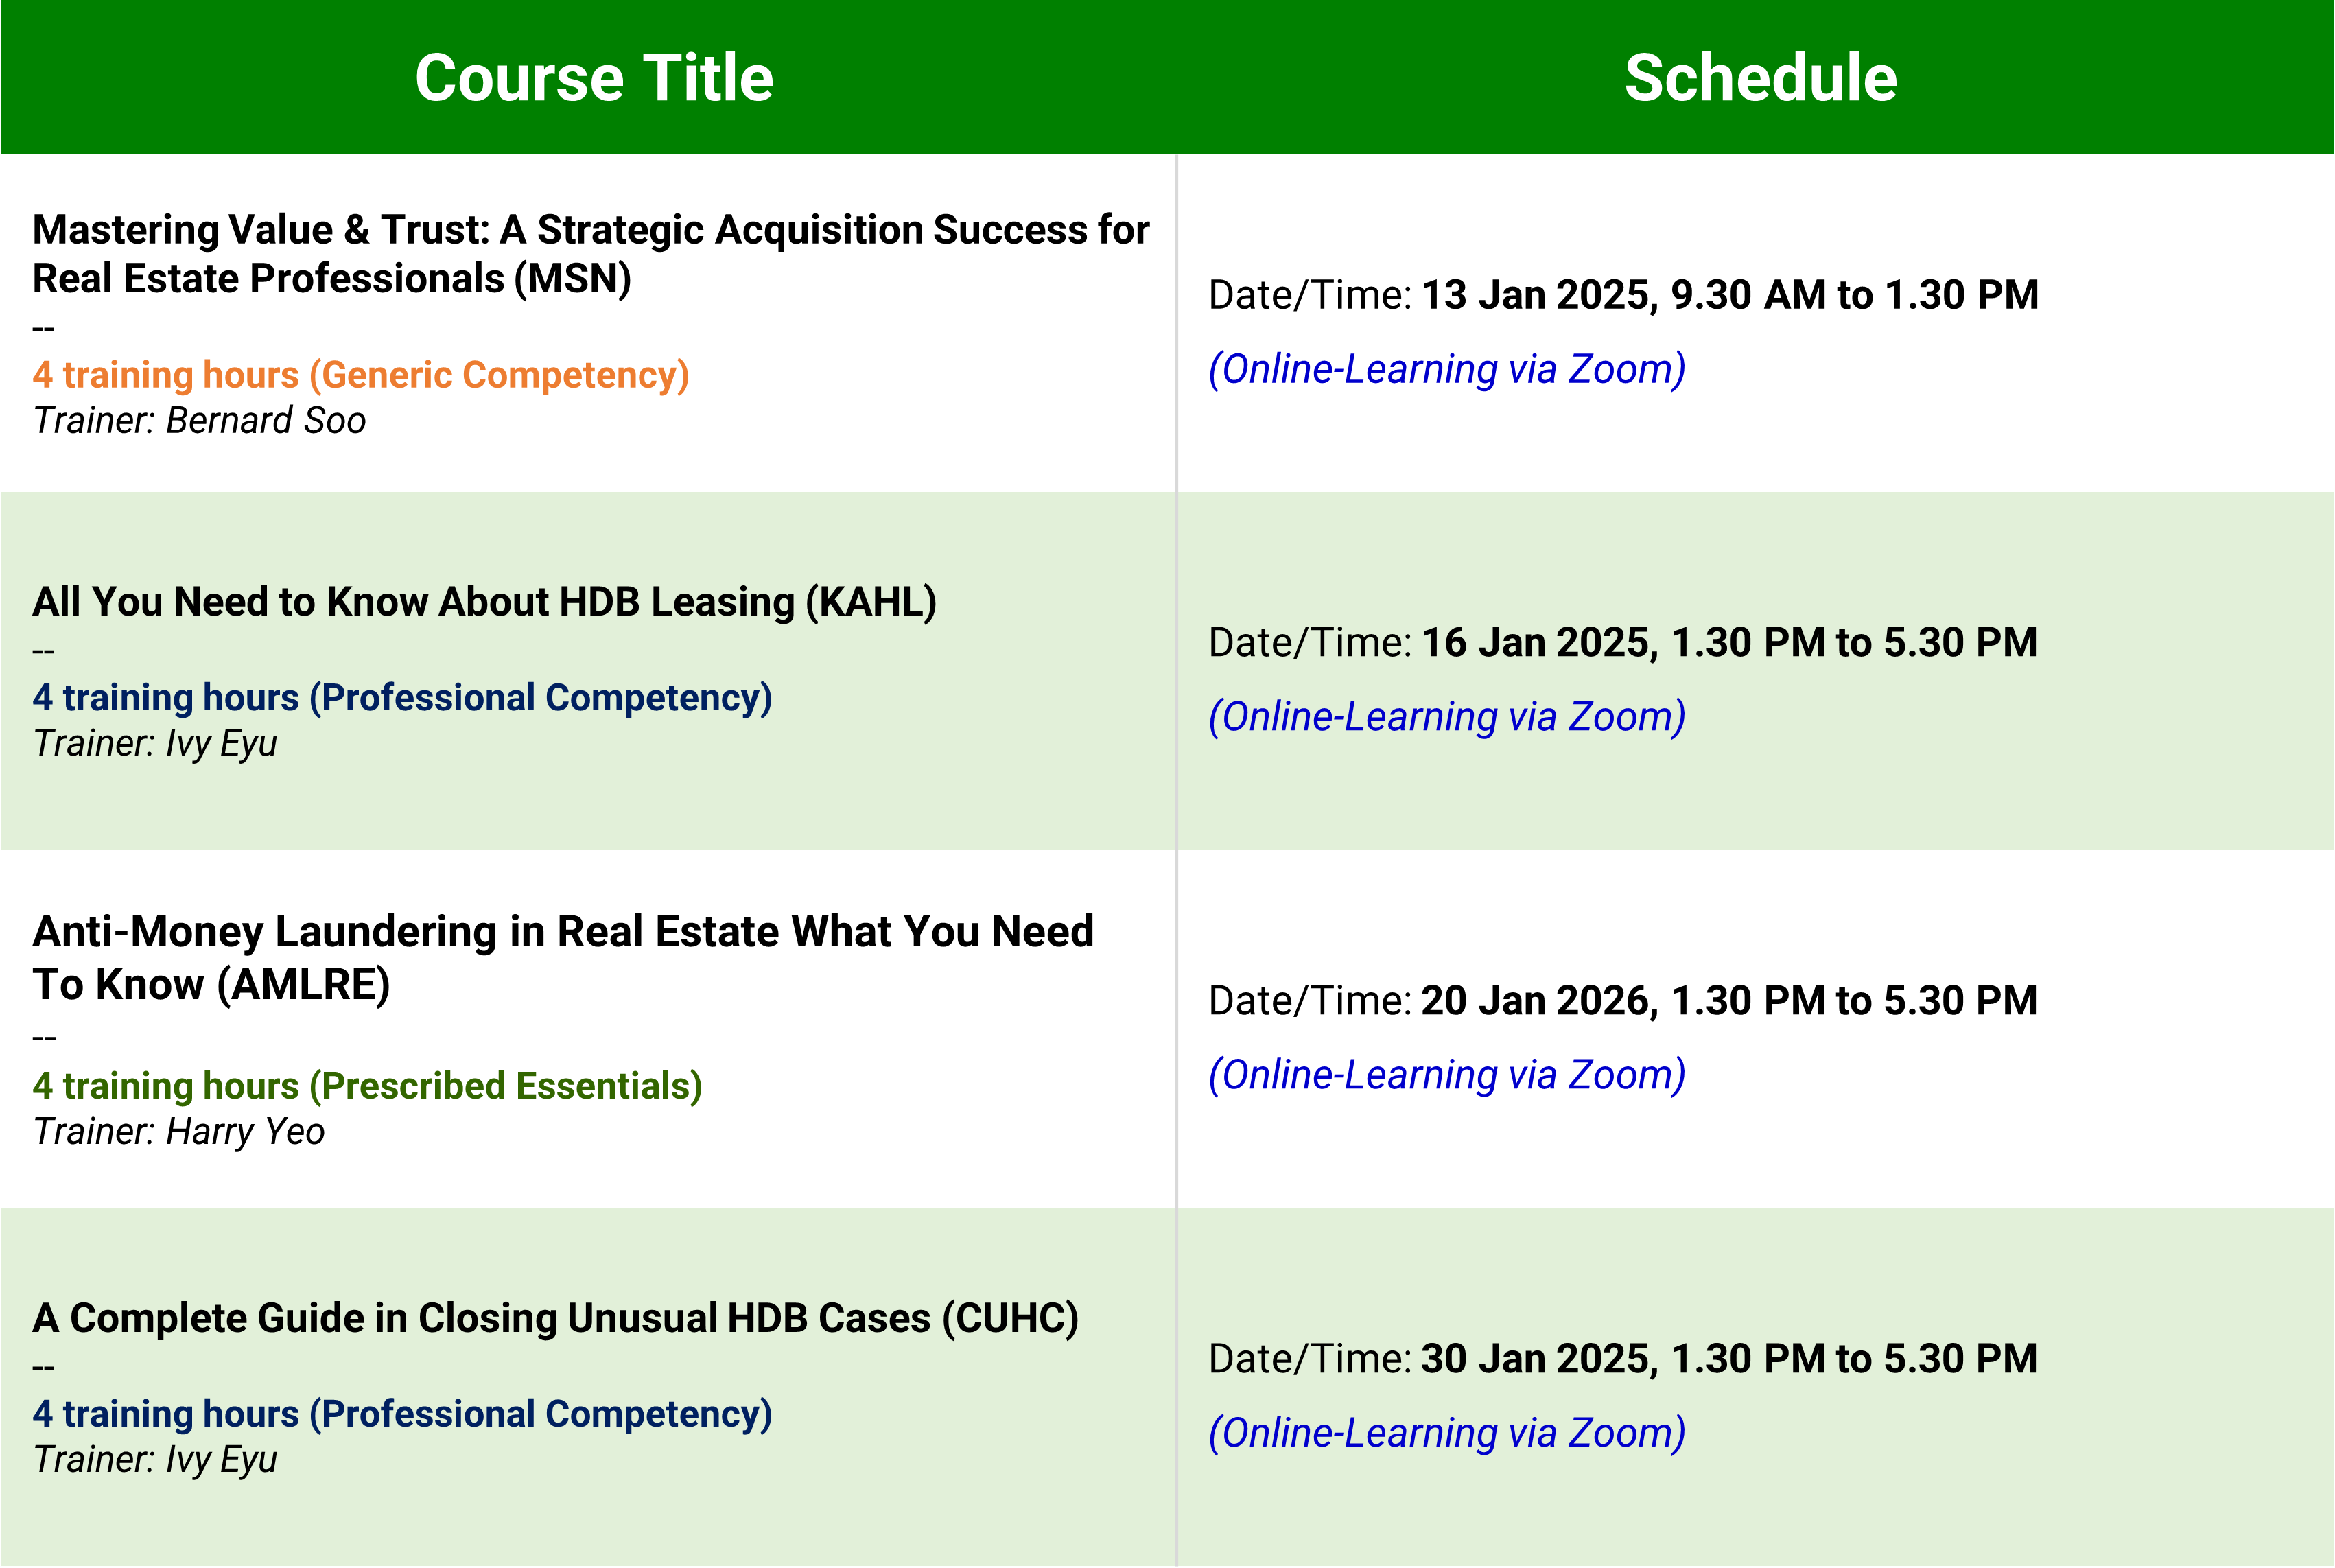Click Professional Competency hours under the KAHL course
This screenshot has height=1568, width=2335.
[402, 698]
